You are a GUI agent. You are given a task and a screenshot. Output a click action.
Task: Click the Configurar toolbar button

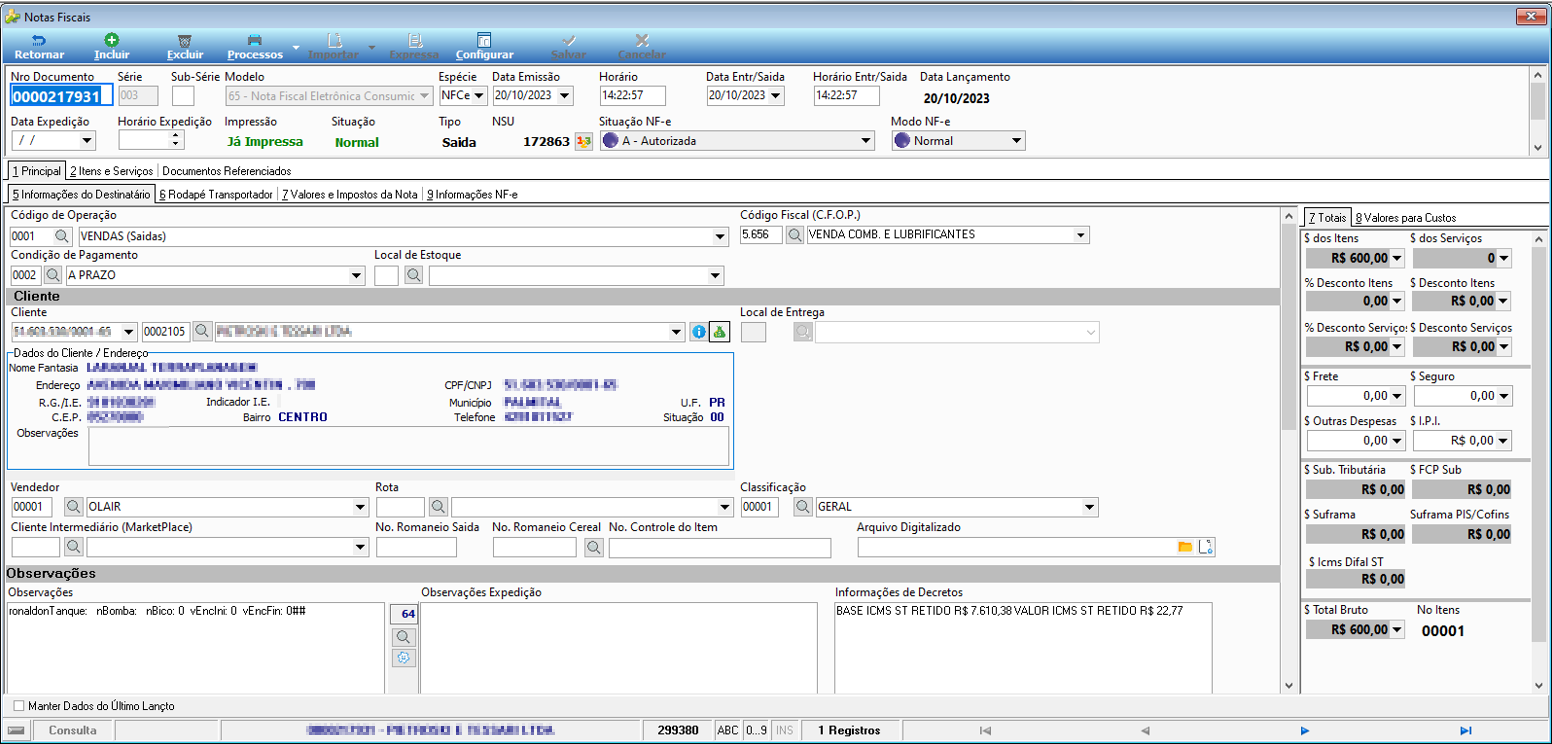pos(484,47)
